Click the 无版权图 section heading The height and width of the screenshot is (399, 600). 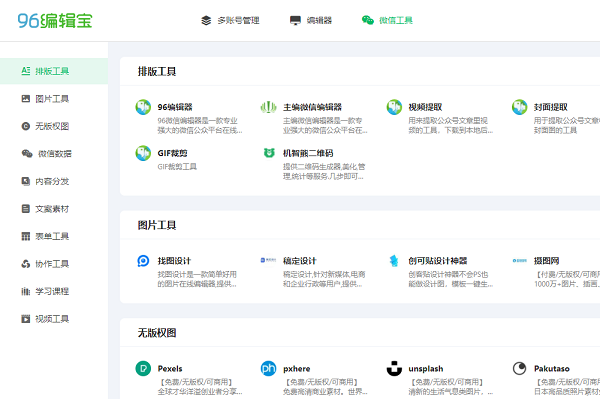[x=157, y=333]
